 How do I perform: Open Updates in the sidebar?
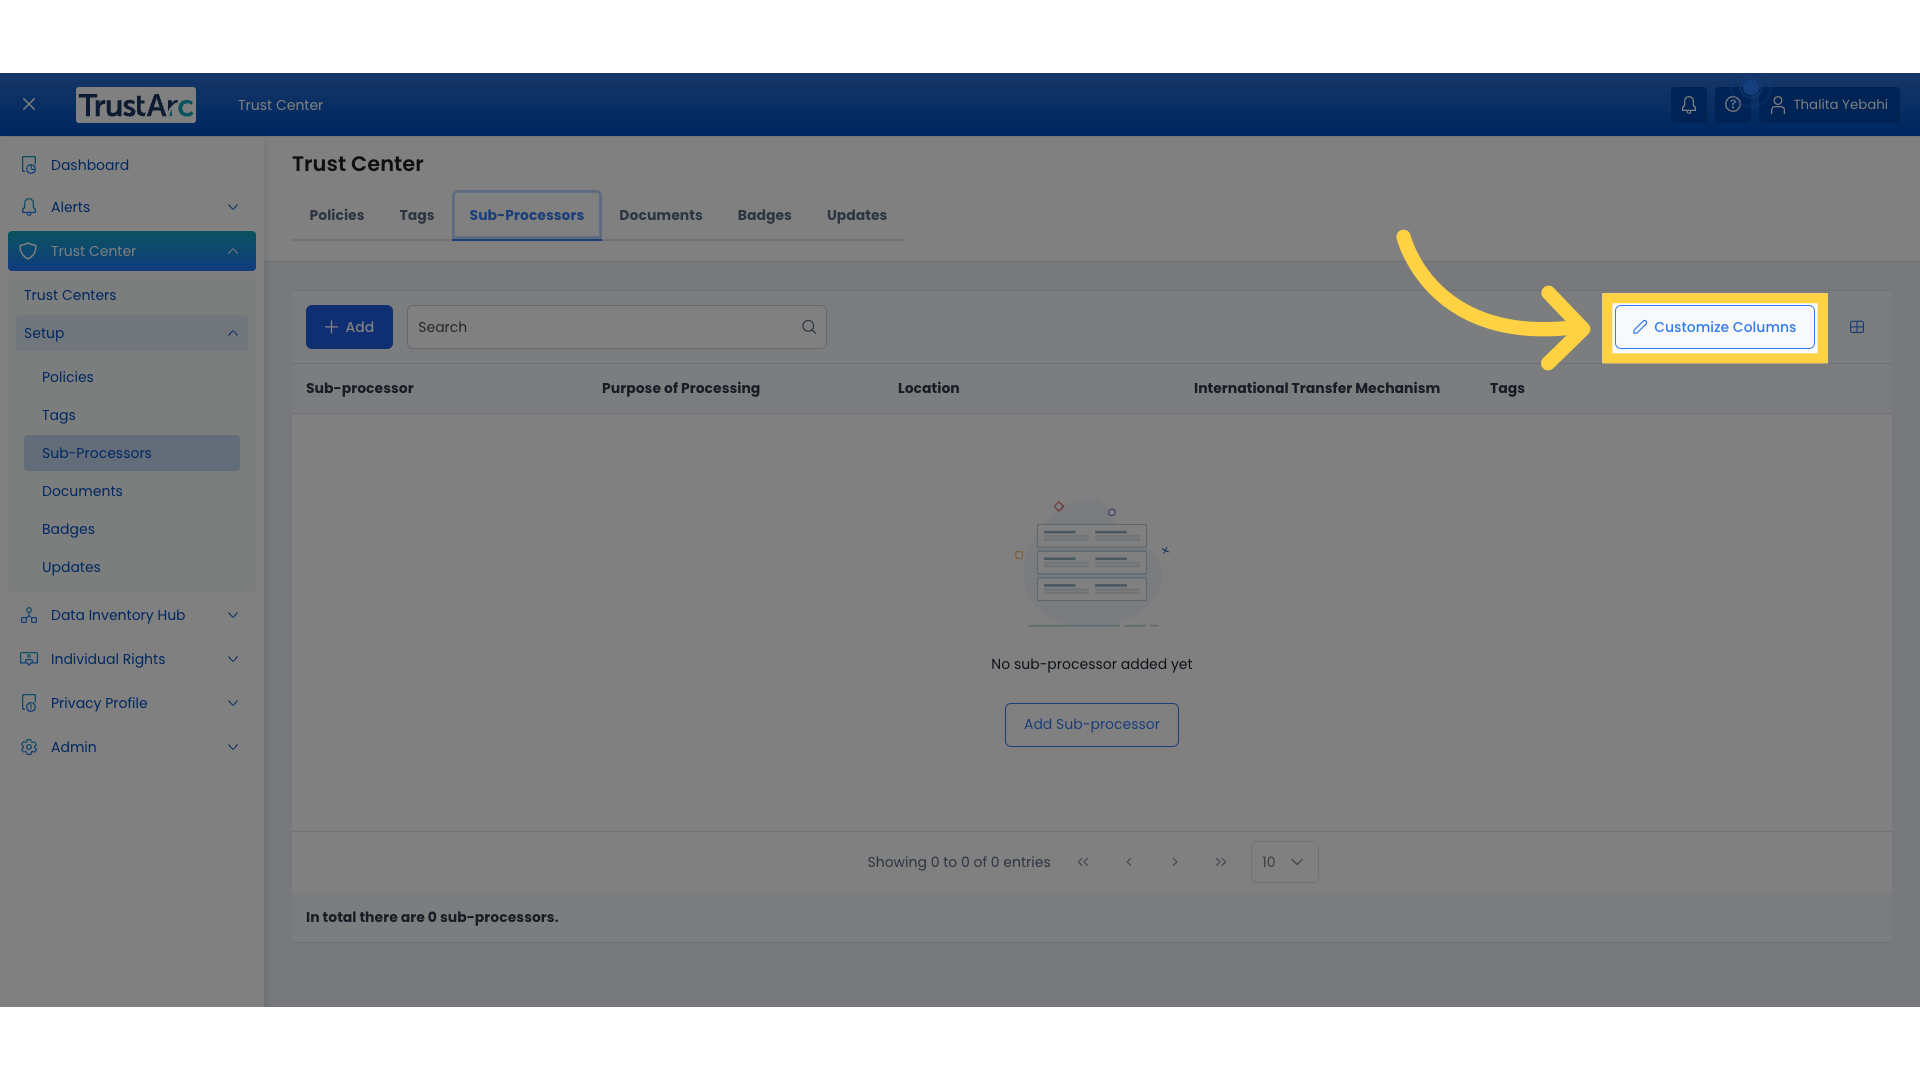71,567
